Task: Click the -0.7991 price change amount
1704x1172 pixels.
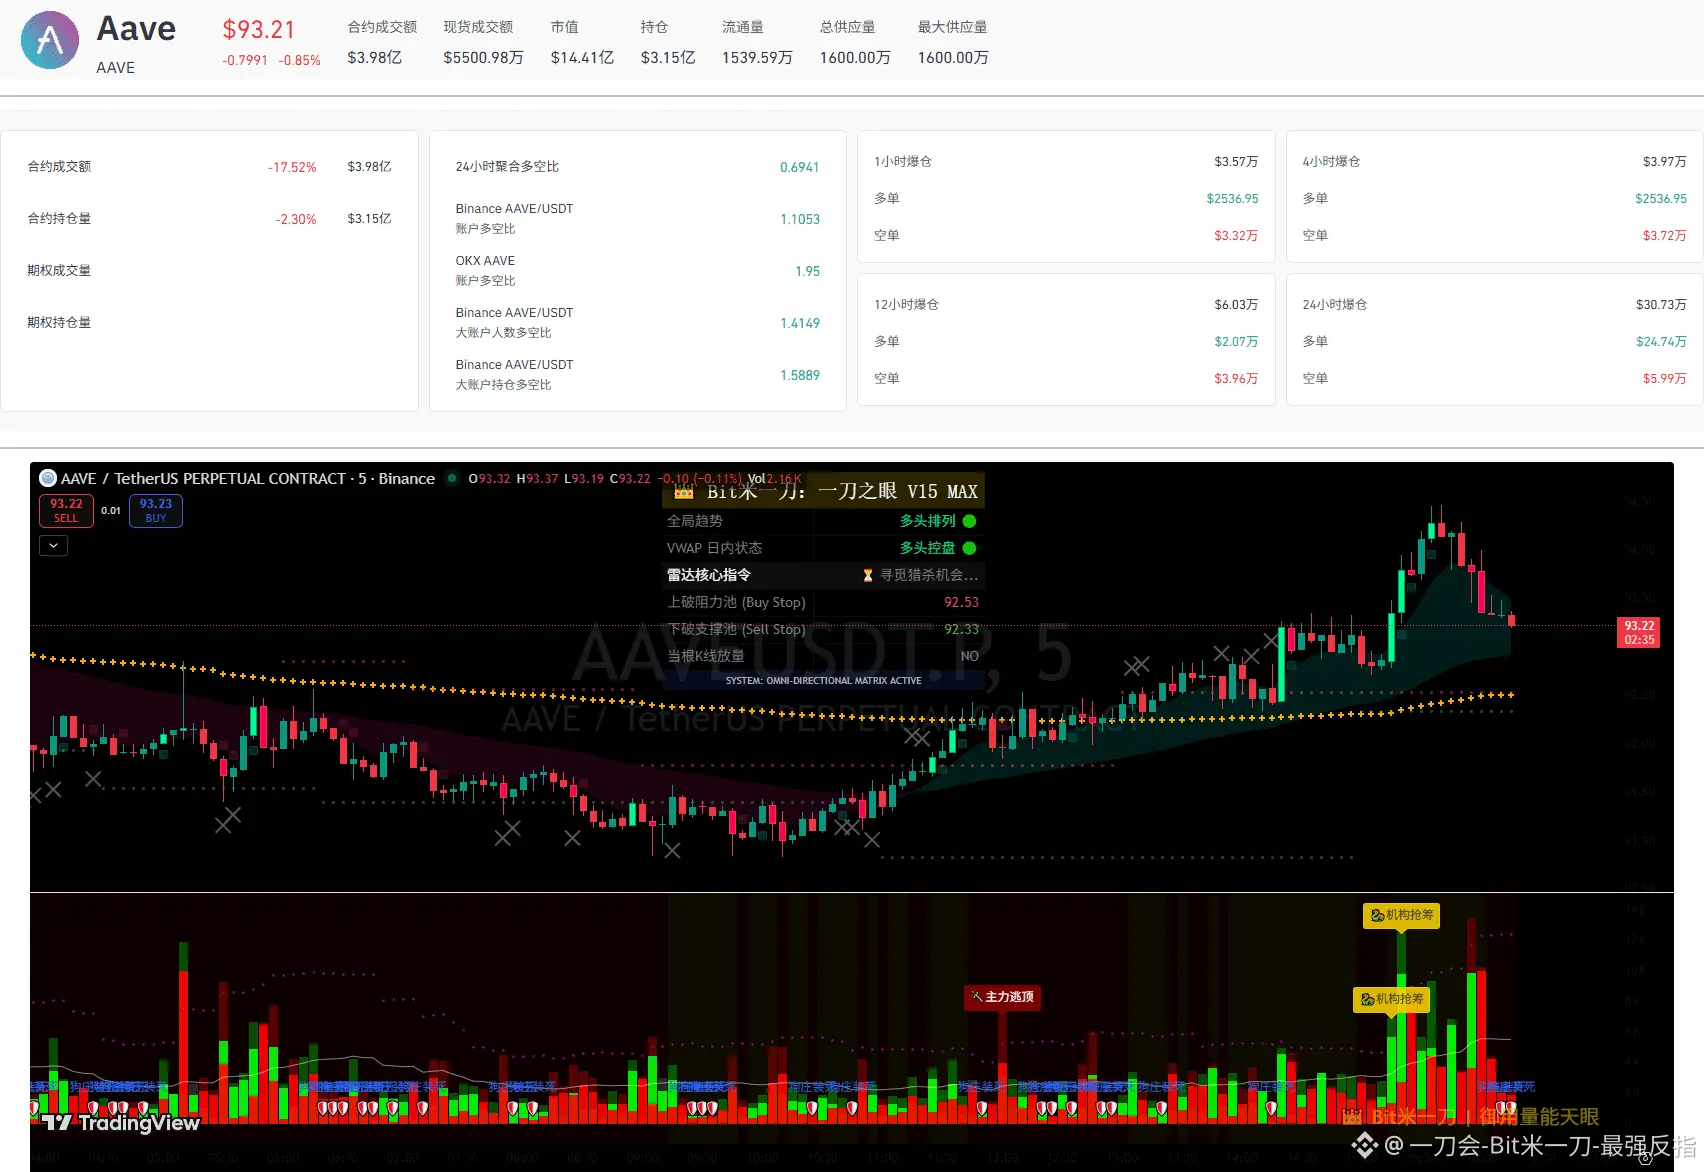Action: click(245, 60)
